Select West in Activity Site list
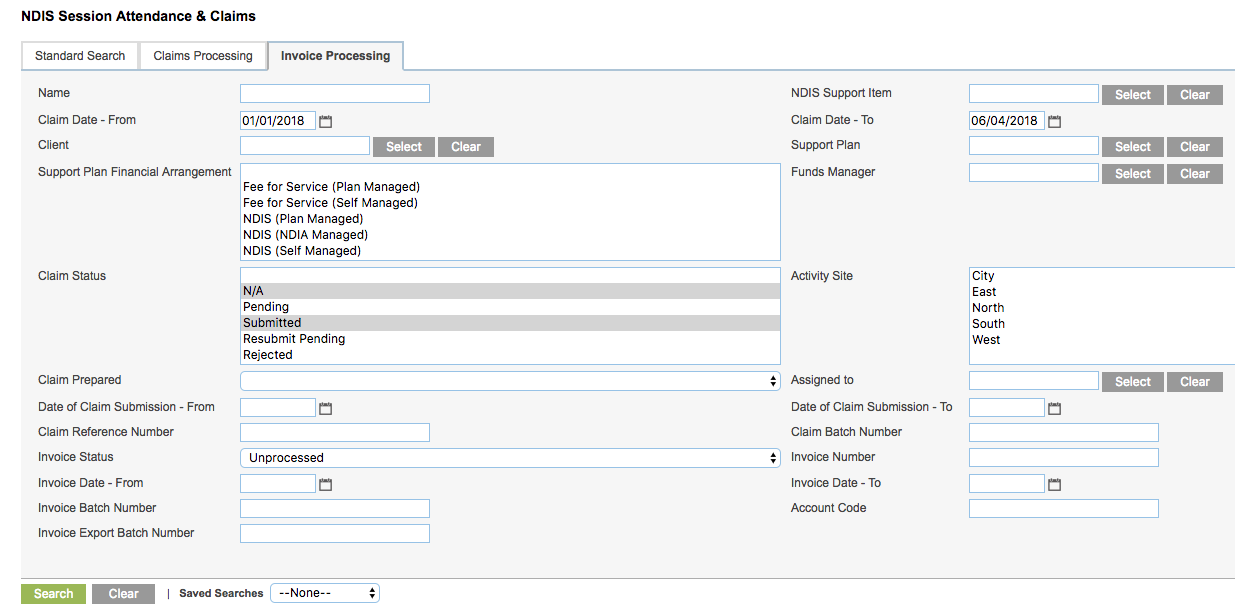1235x615 pixels. (x=1102, y=340)
